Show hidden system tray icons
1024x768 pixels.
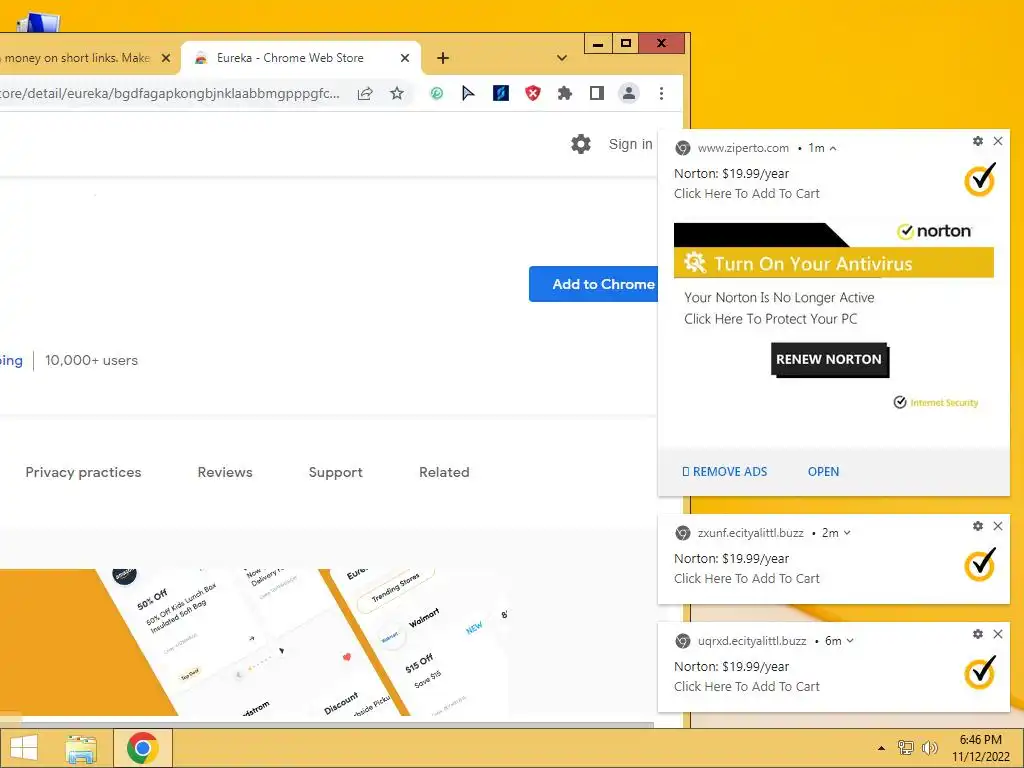click(881, 748)
